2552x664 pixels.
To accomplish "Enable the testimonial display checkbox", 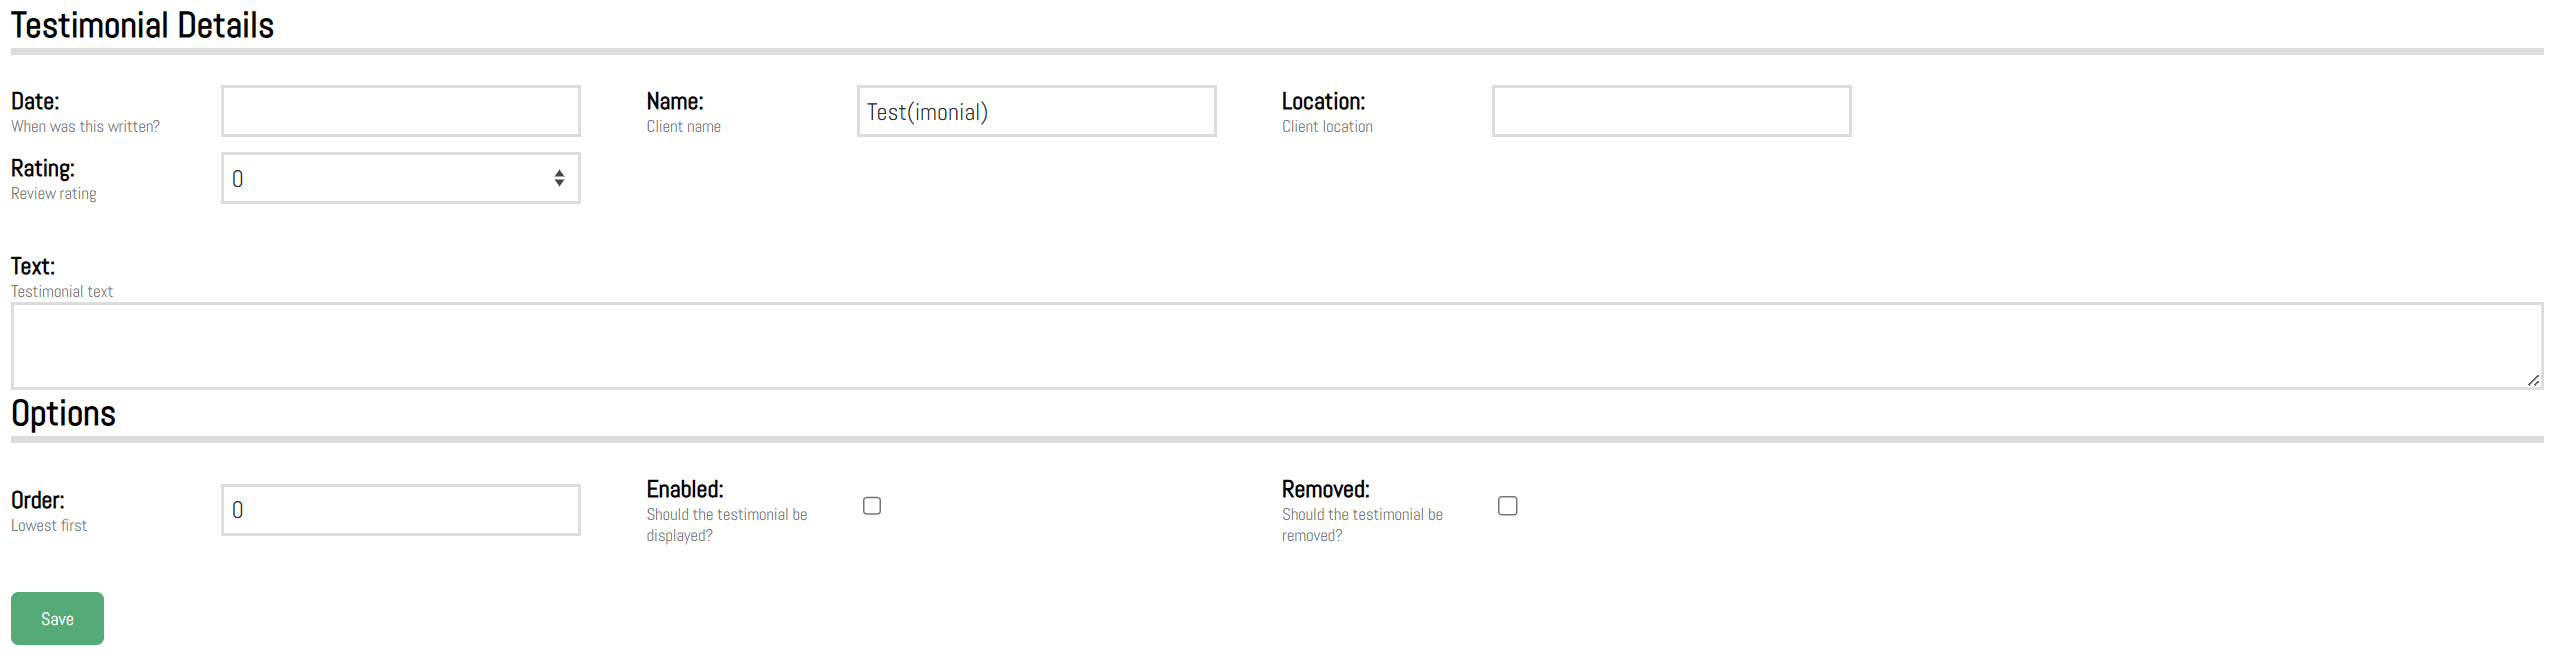I will 872,506.
